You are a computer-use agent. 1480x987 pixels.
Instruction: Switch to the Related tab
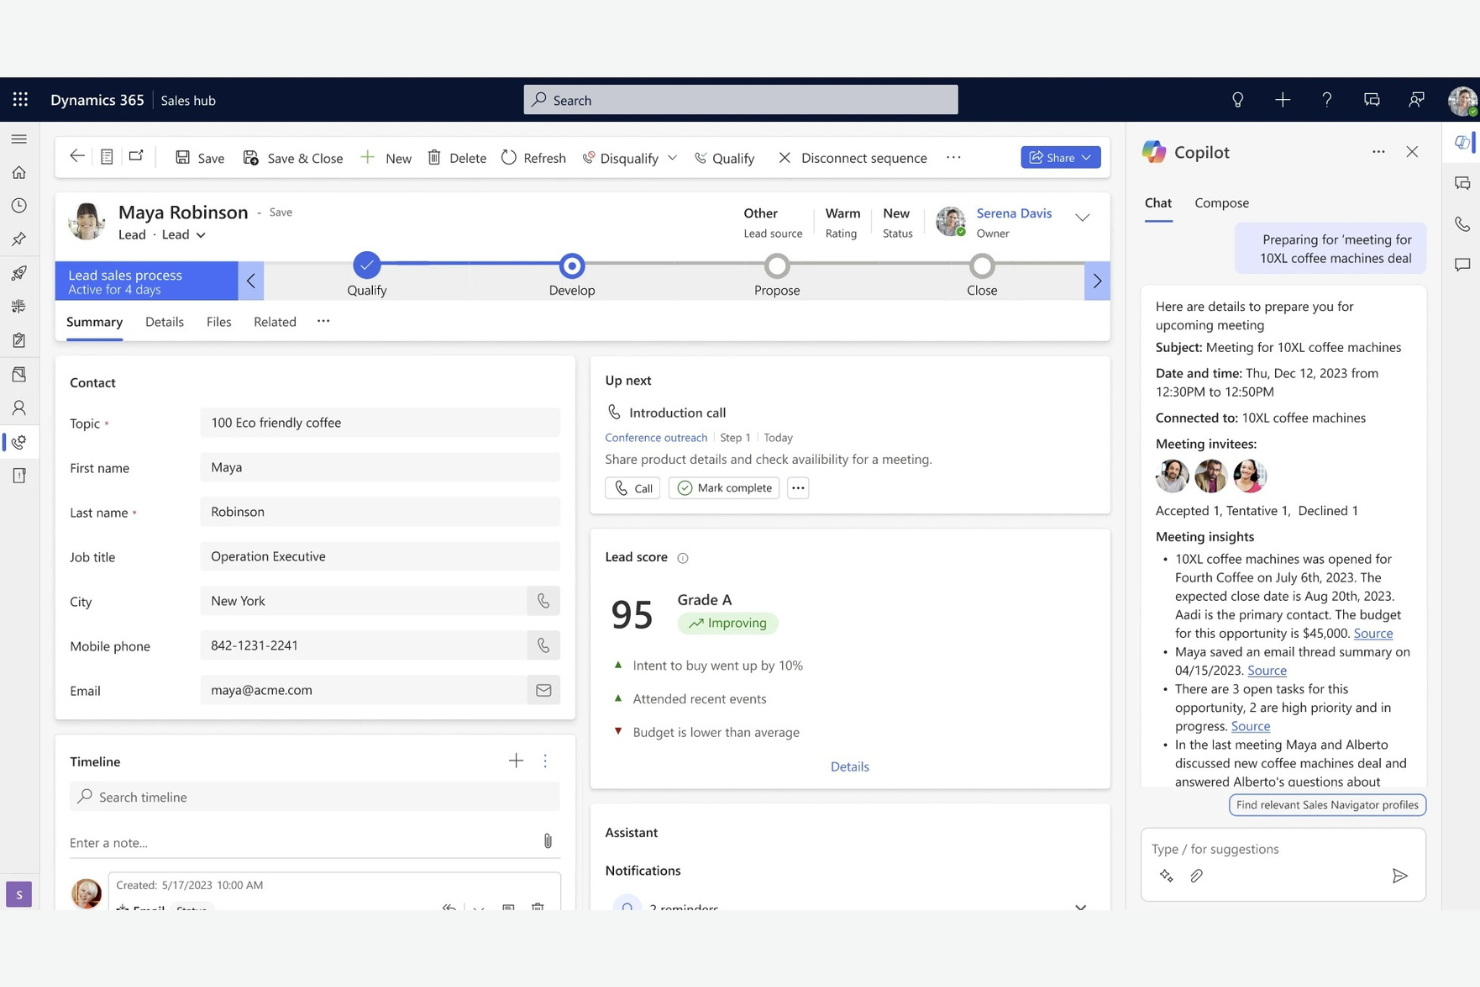click(x=275, y=322)
